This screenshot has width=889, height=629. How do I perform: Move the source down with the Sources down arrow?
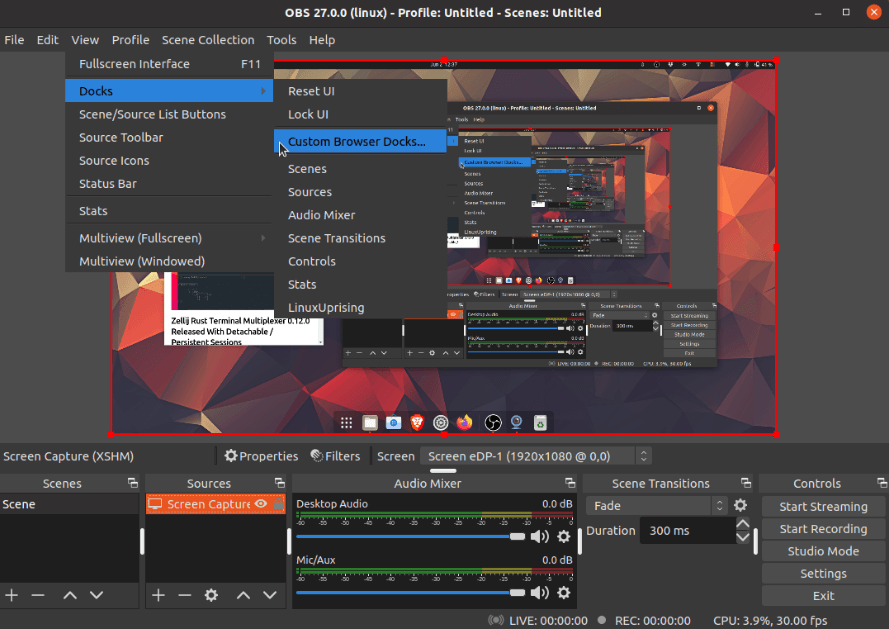coord(270,595)
